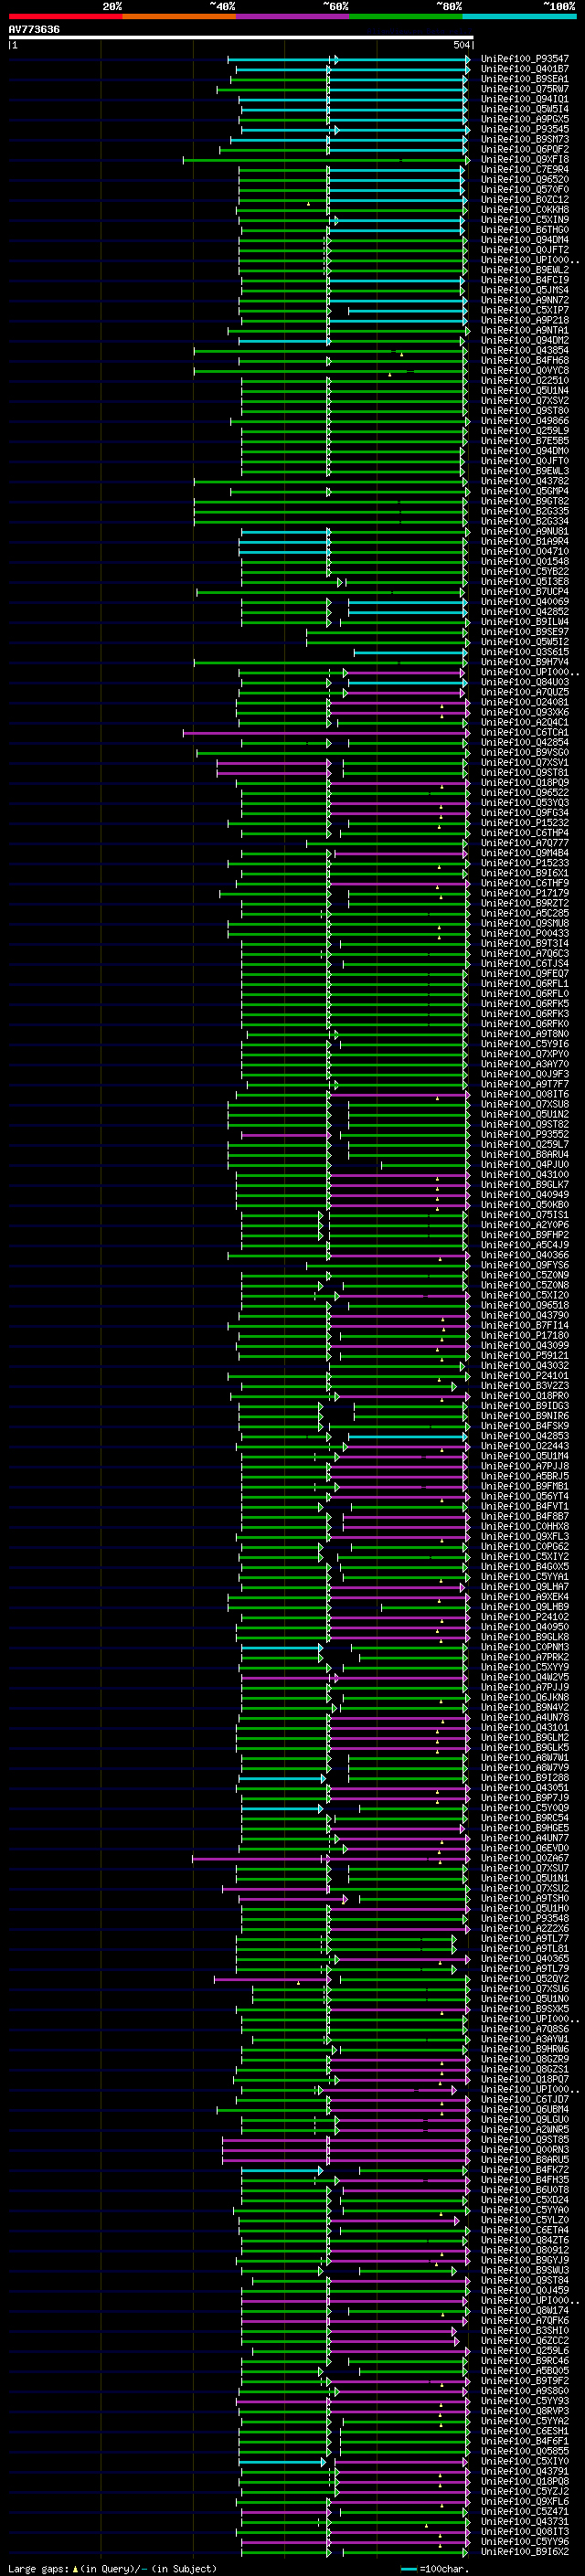
Task: Open hit UniRef100_B6THG0
Action: point(525,230)
